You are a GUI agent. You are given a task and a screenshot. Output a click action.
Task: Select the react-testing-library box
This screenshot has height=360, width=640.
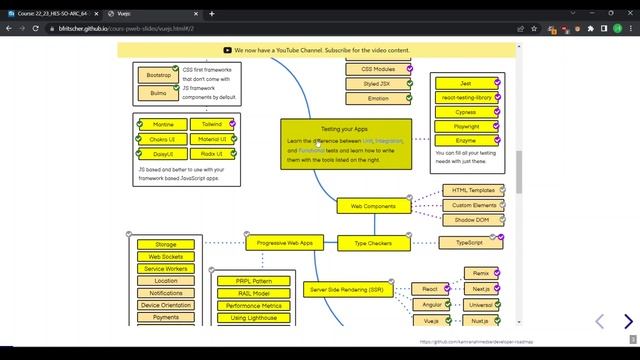(467, 98)
